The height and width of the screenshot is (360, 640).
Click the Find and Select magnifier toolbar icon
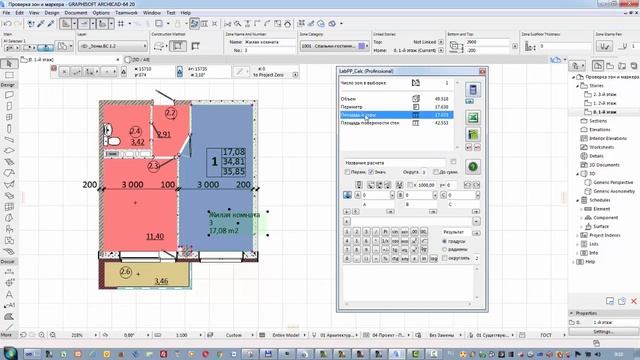238,24
